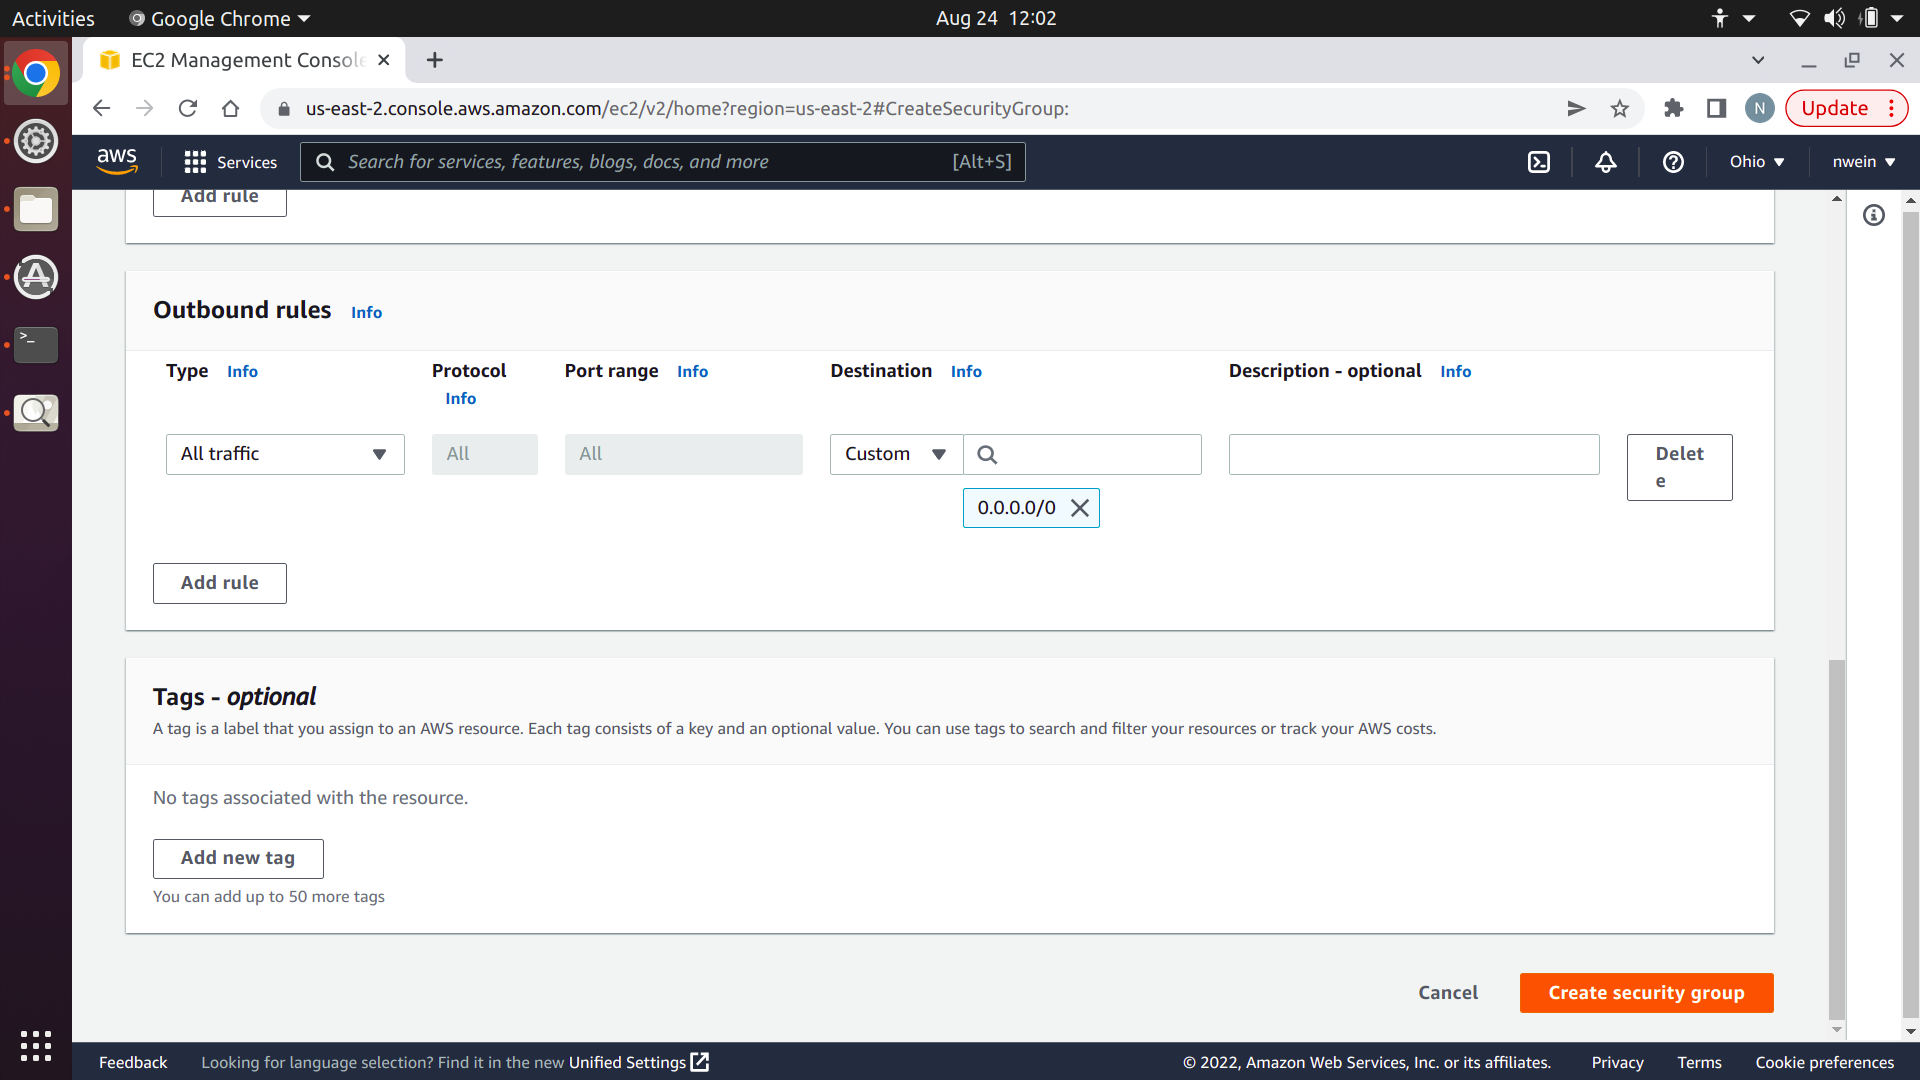Open Google Chrome app menu in top bar
1920x1080 pixels.
(220, 18)
